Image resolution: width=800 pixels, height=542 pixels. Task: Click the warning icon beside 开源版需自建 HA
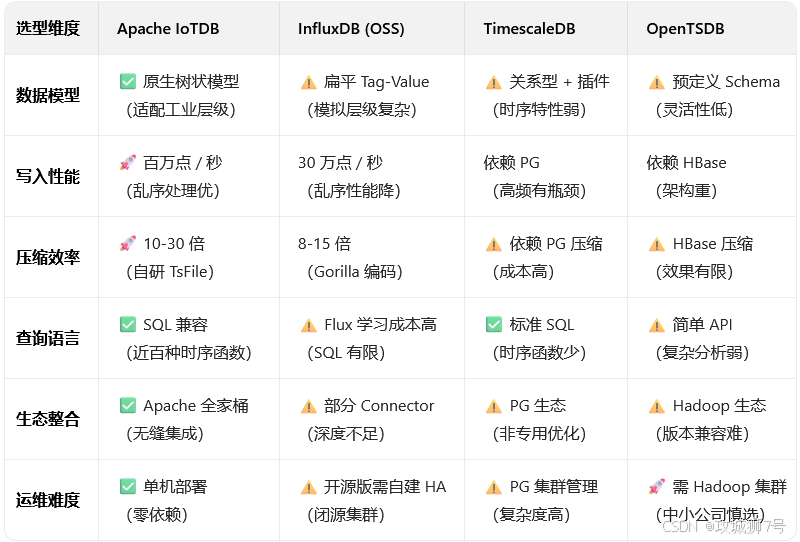click(x=309, y=487)
